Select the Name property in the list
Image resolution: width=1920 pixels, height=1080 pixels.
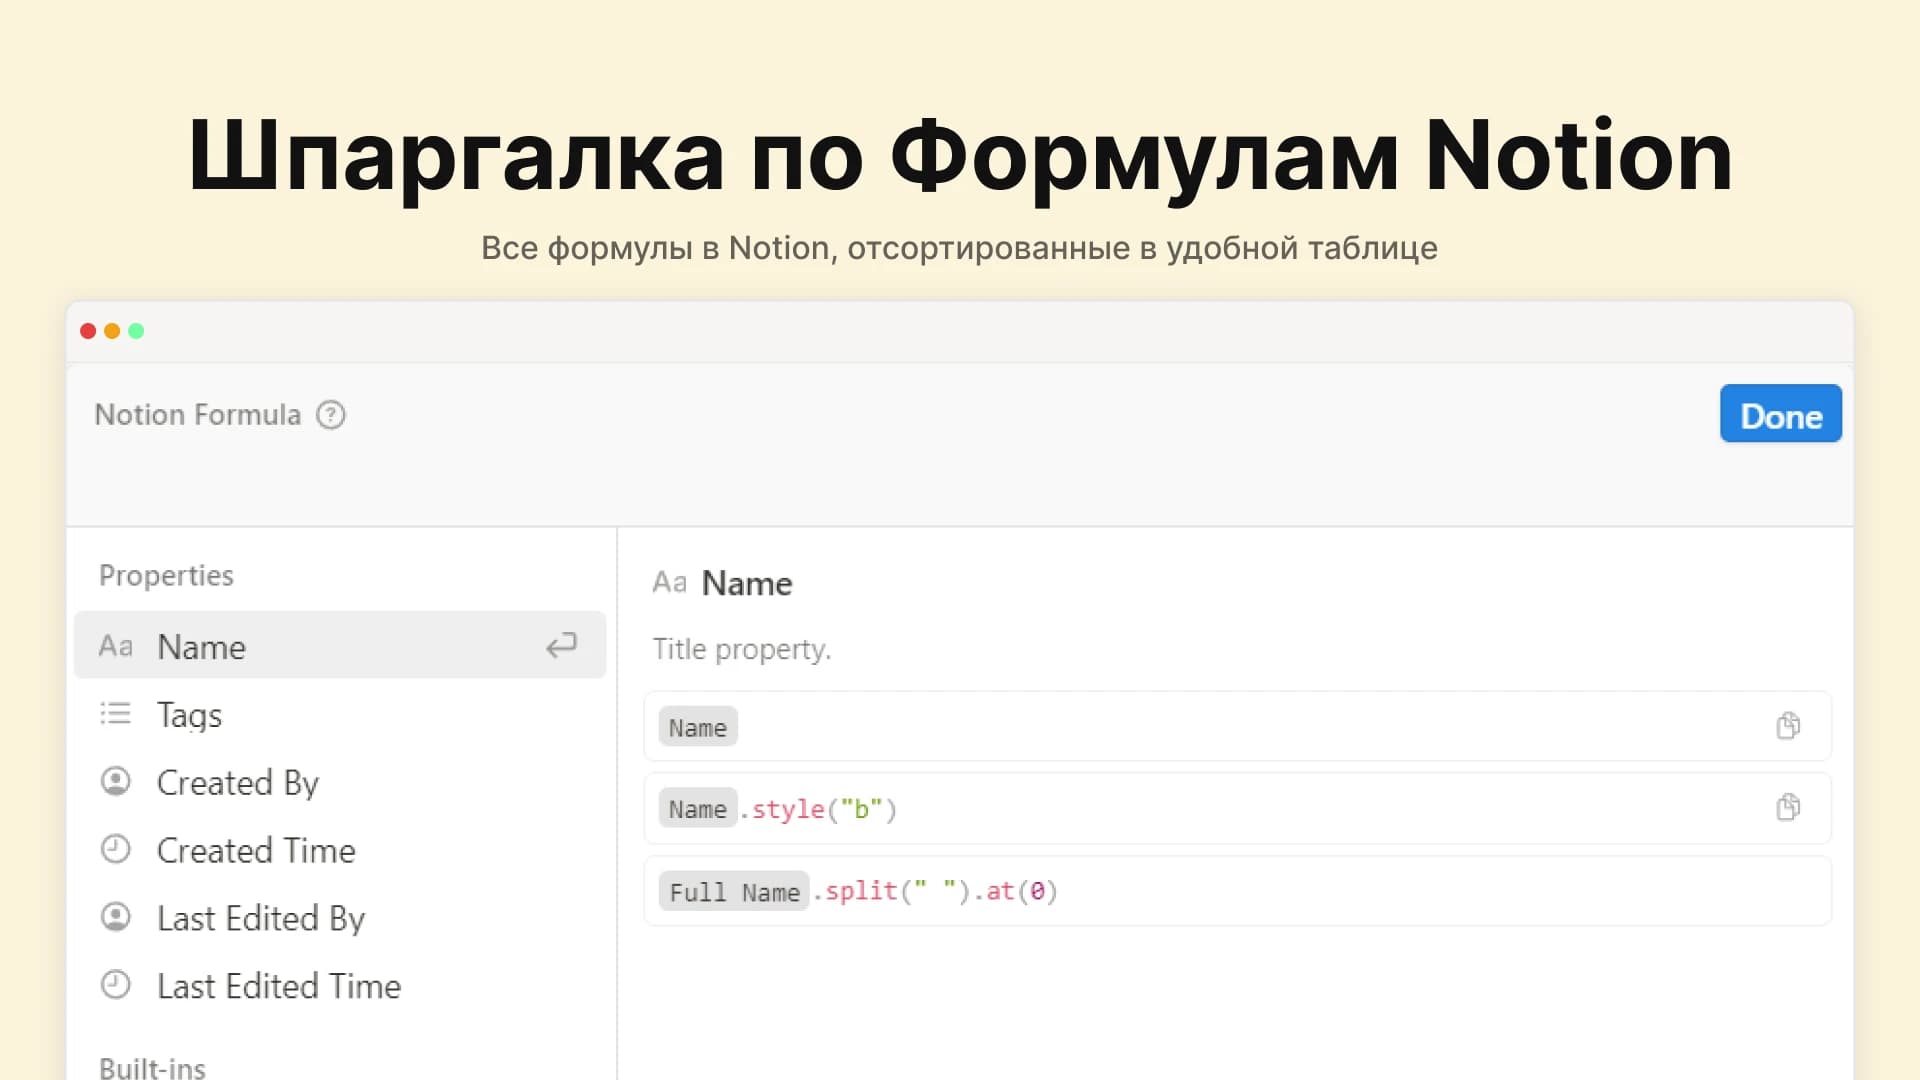(340, 645)
